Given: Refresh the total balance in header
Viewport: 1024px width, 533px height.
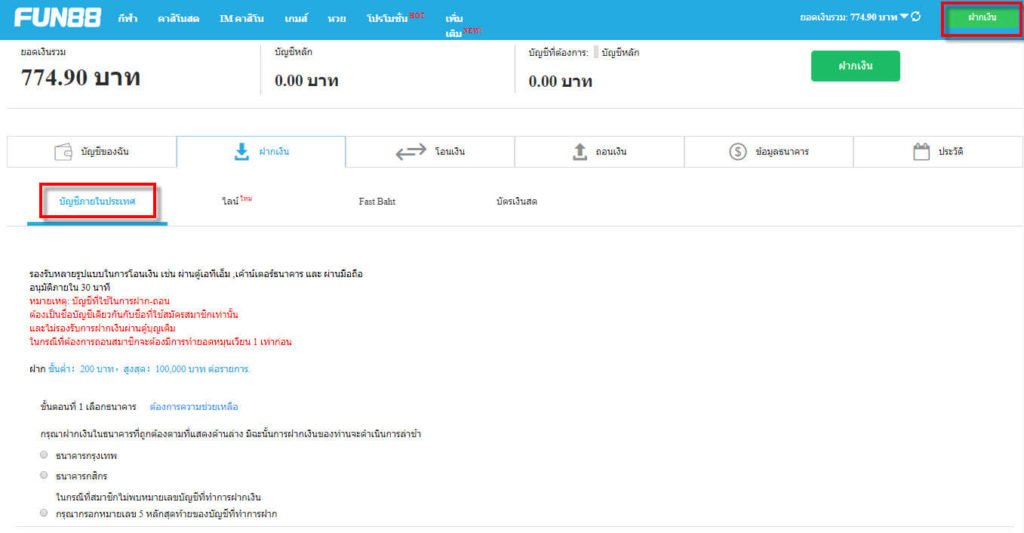Looking at the screenshot, I should tap(916, 17).
